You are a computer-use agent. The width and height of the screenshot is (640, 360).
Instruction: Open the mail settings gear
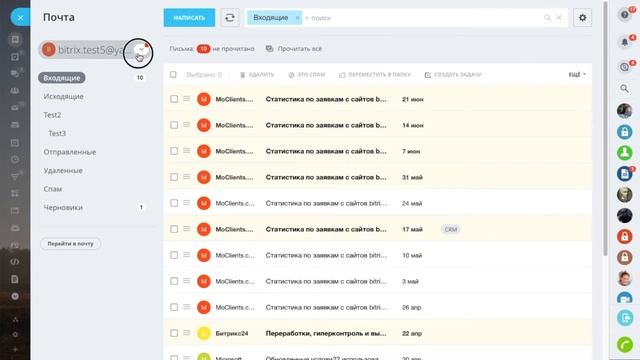click(x=582, y=18)
